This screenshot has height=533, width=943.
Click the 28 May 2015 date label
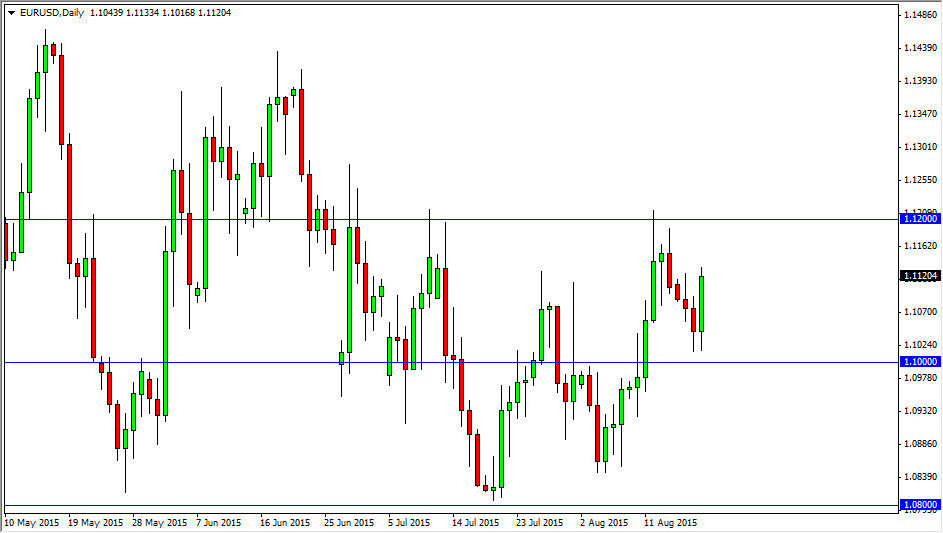point(159,523)
